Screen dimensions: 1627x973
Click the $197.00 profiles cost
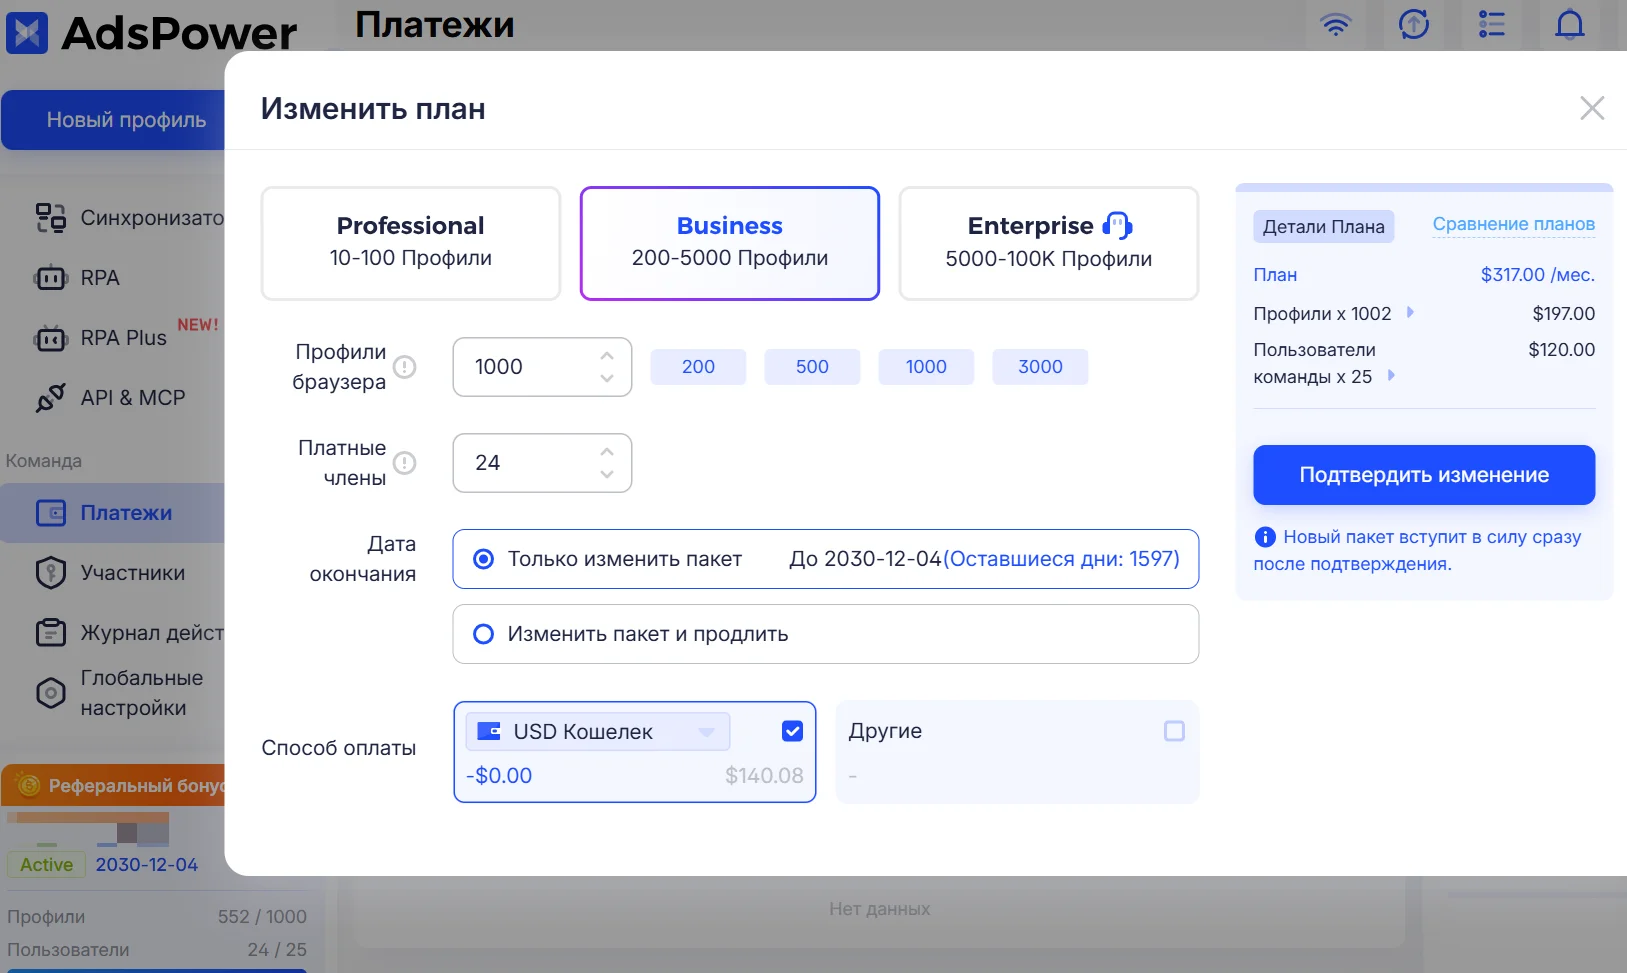tap(1563, 314)
